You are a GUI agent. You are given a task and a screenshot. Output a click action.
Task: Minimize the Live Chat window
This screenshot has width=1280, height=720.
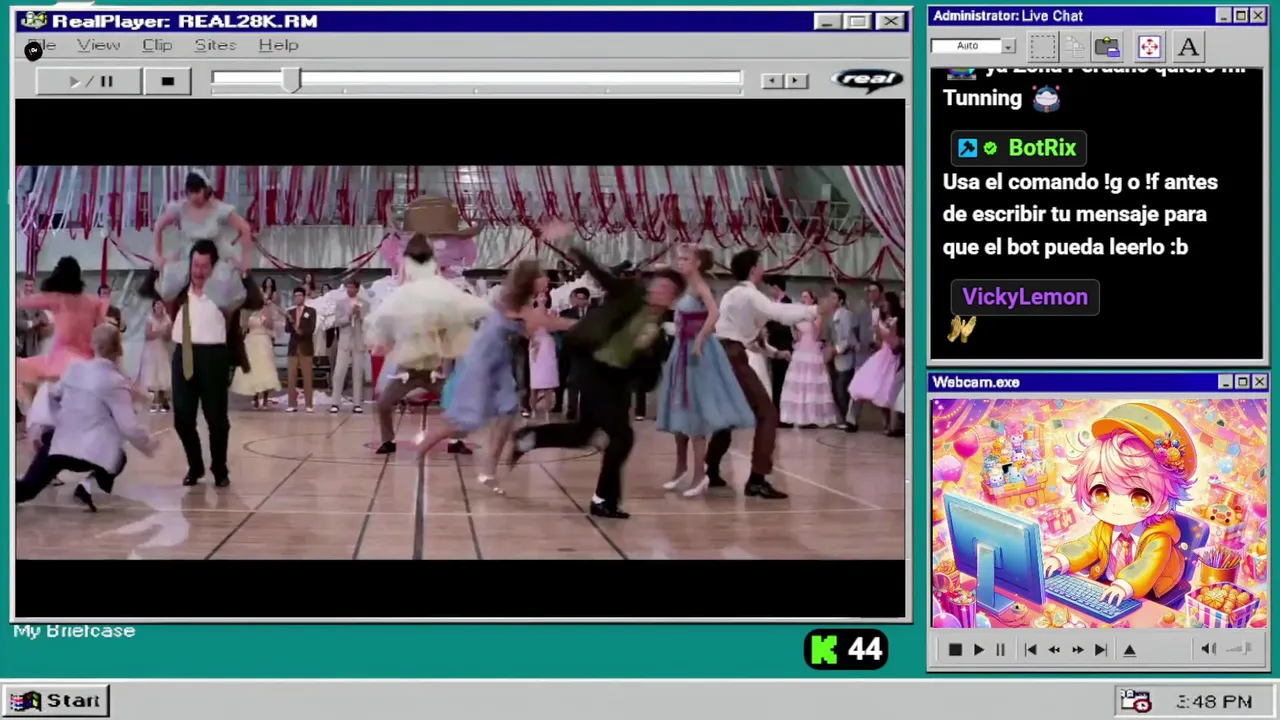1224,16
